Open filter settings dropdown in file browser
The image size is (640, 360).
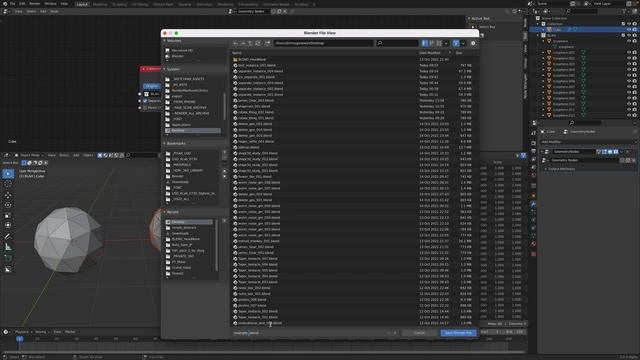(463, 43)
